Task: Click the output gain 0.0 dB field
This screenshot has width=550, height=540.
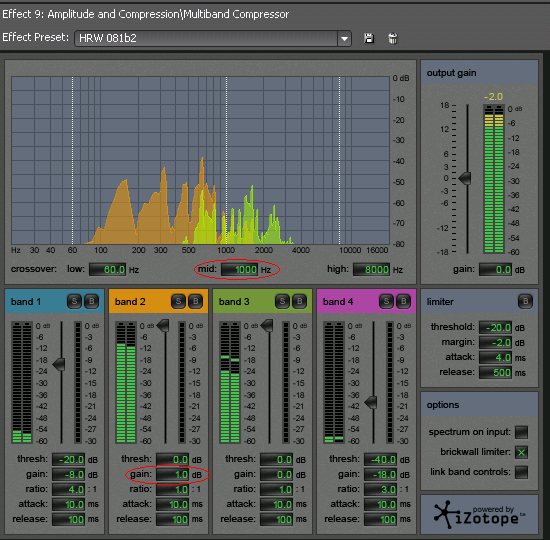Action: tap(495, 269)
